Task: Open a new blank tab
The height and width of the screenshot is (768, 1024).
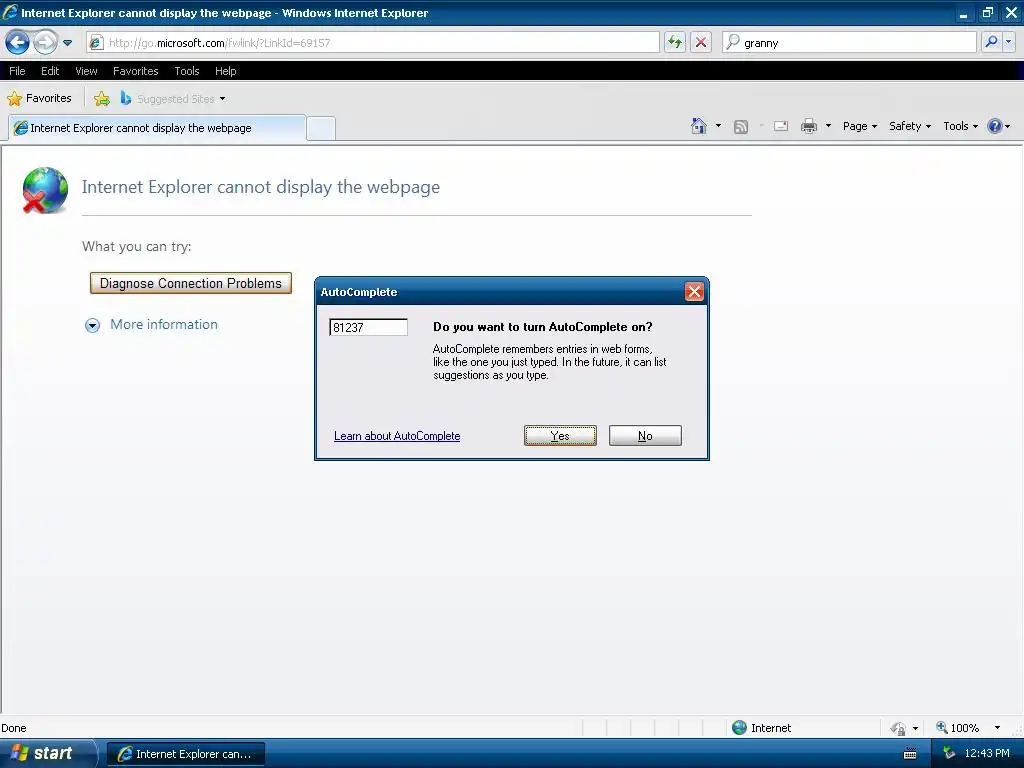Action: (x=321, y=129)
